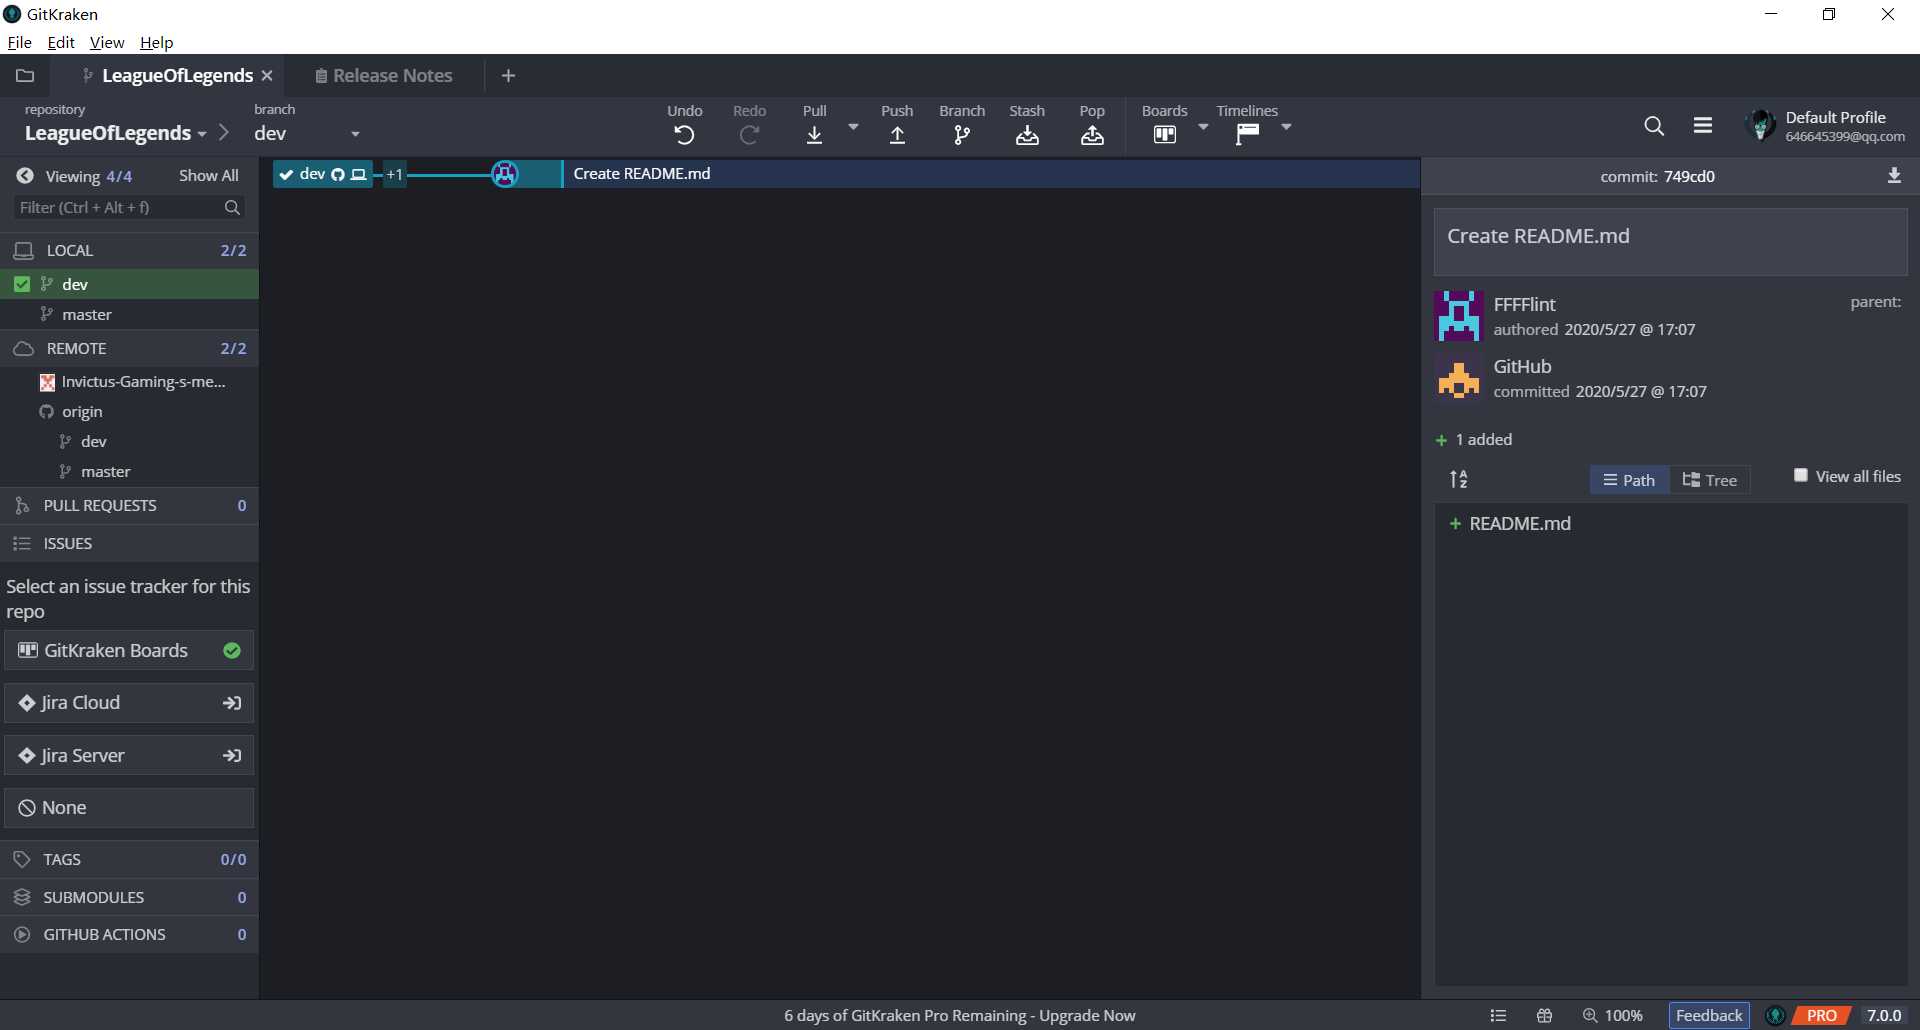The image size is (1920, 1030).
Task: Open repository management folder icon
Action: pos(25,75)
